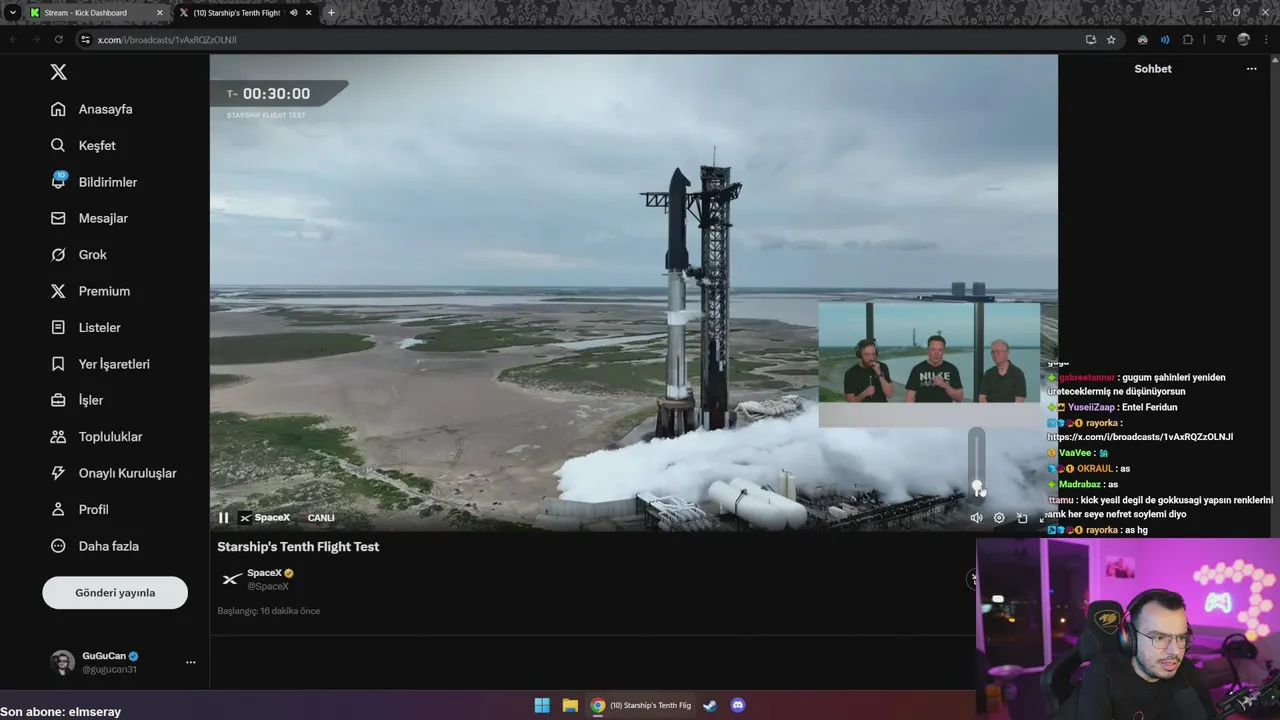This screenshot has height=720, width=1280.
Task: Open Chrome profile avatar
Action: [x=1243, y=39]
